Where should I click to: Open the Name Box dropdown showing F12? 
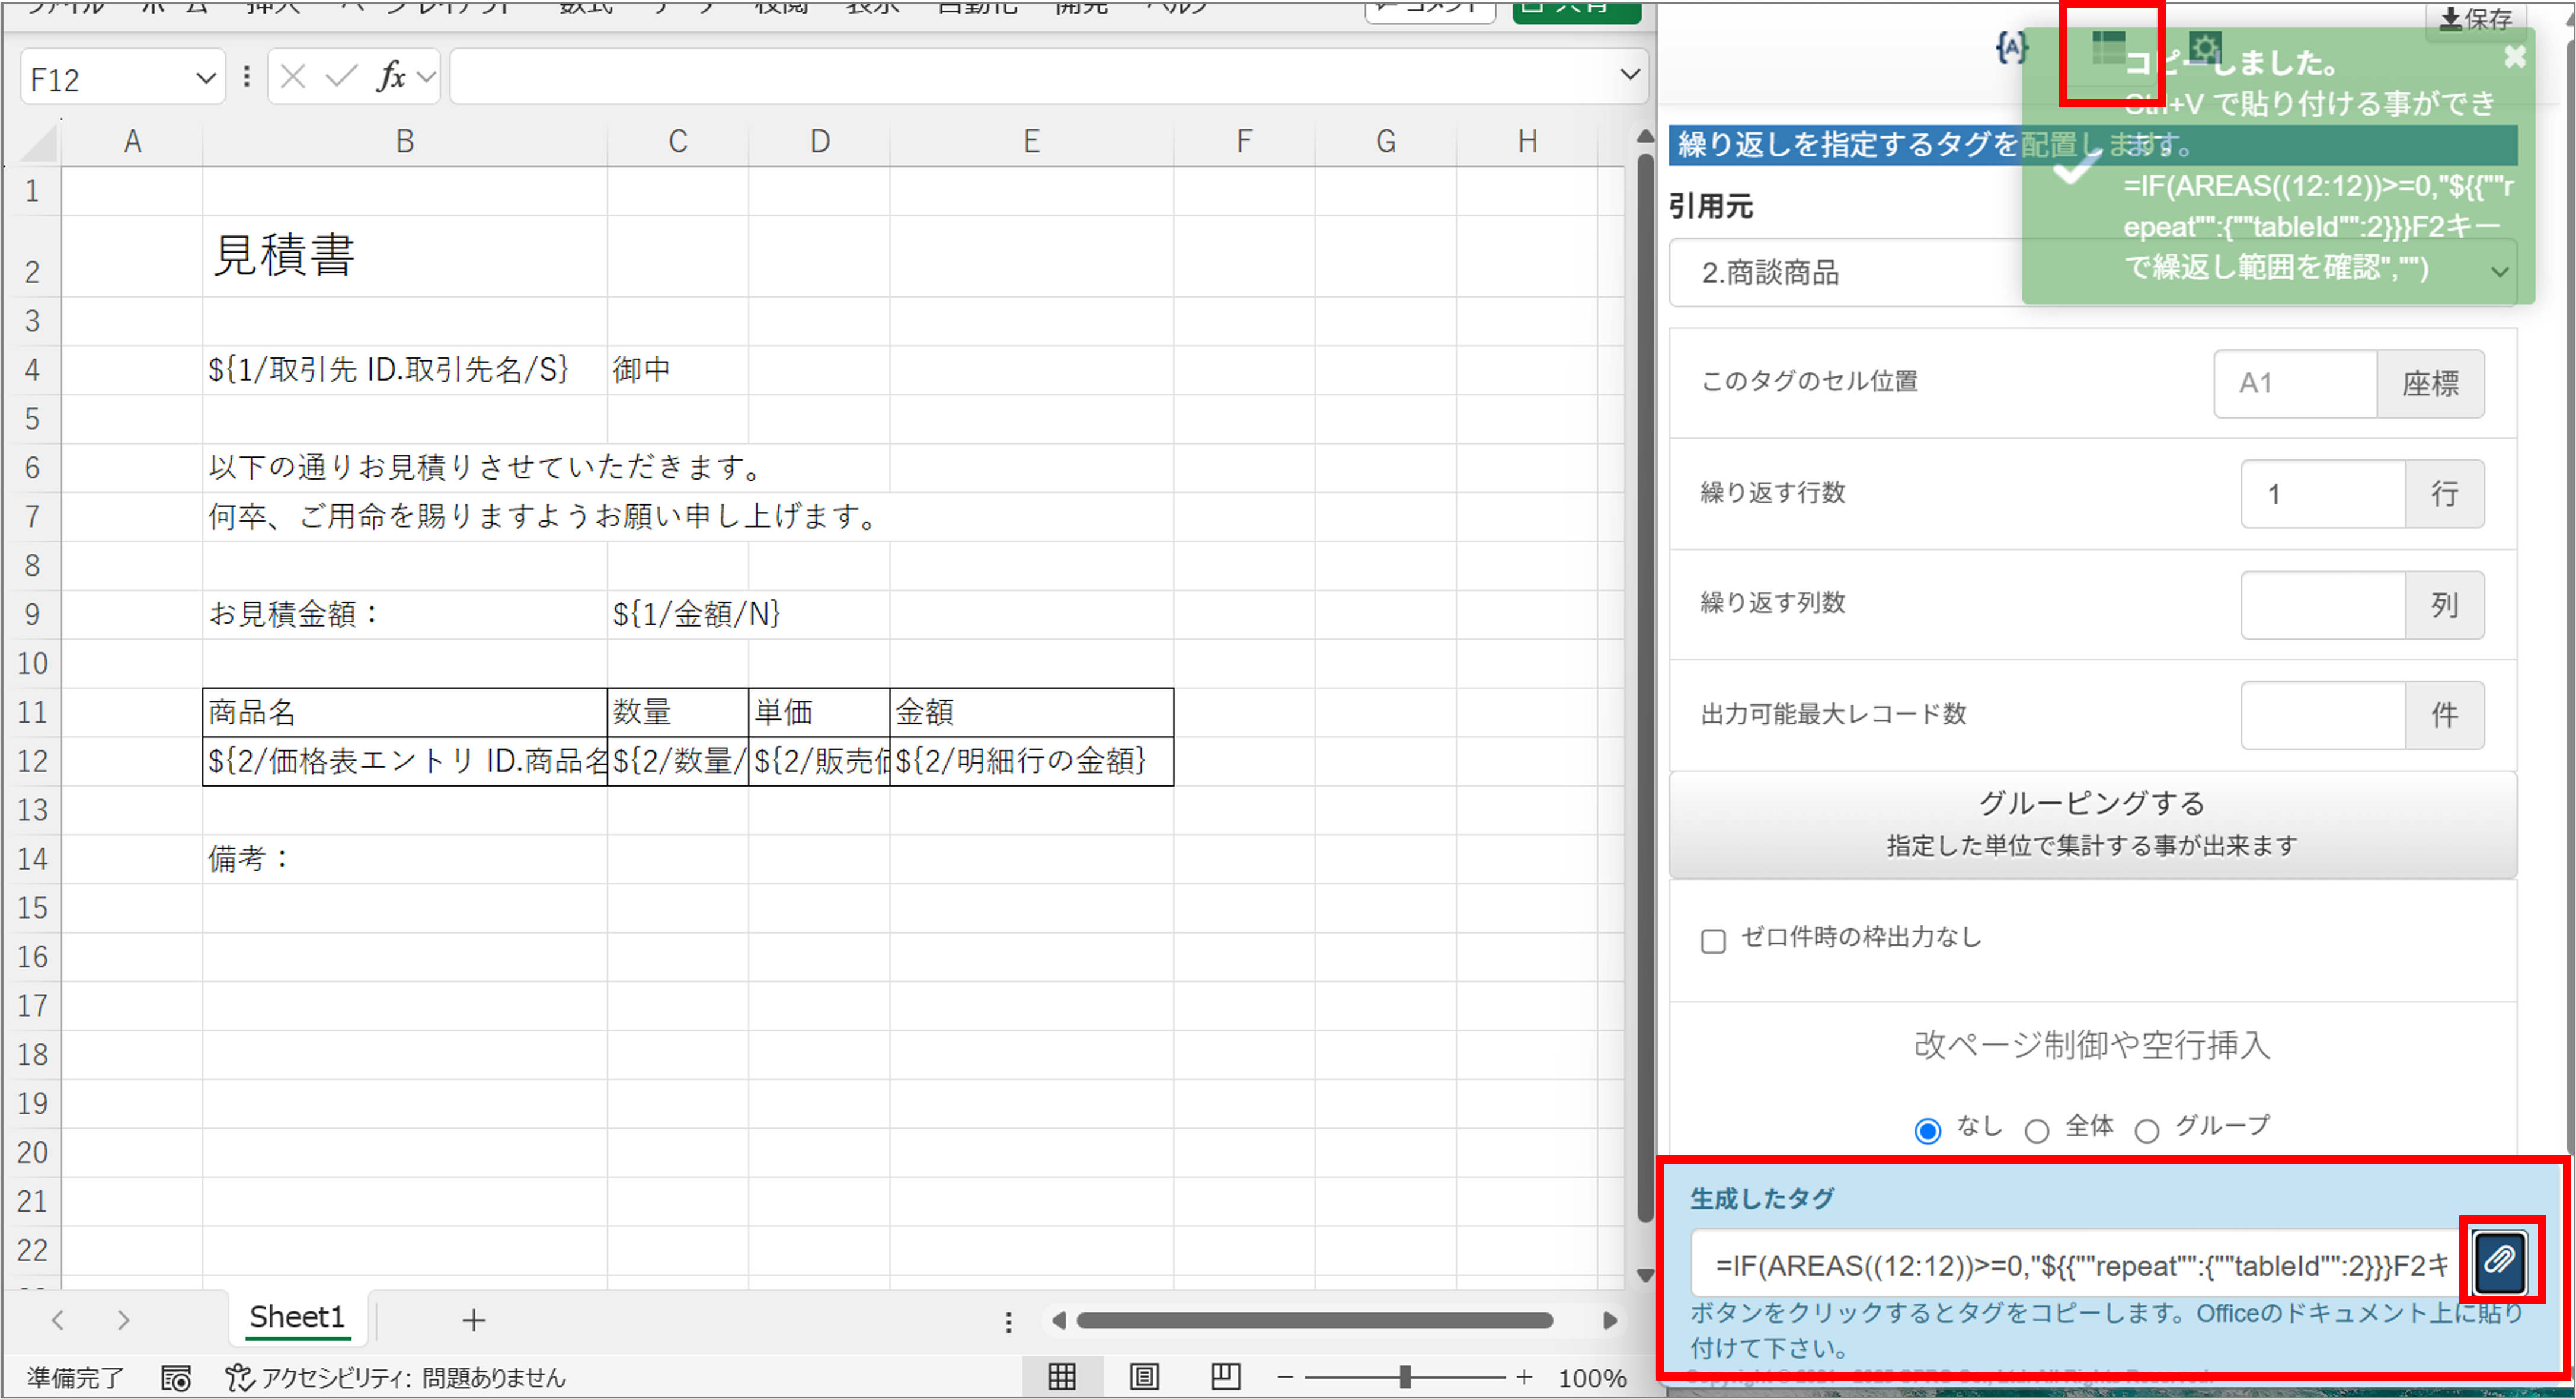[205, 77]
